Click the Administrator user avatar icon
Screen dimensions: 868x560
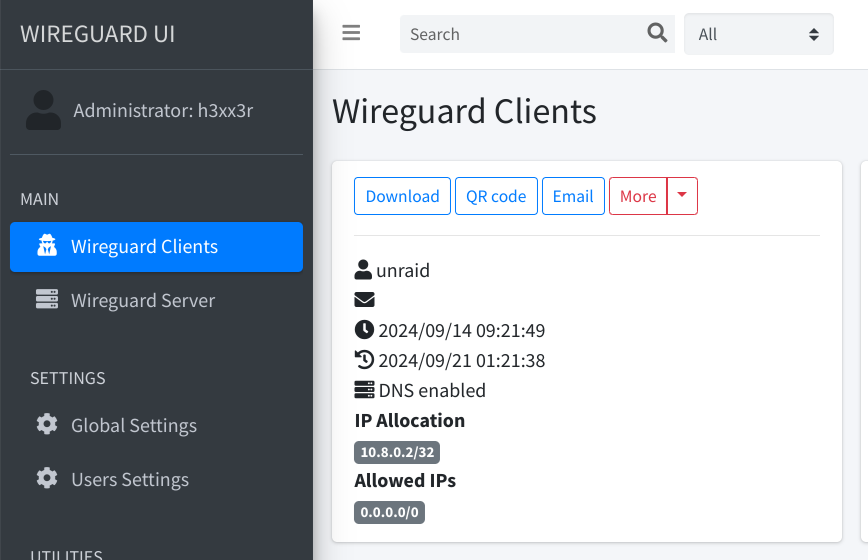pyautogui.click(x=44, y=110)
